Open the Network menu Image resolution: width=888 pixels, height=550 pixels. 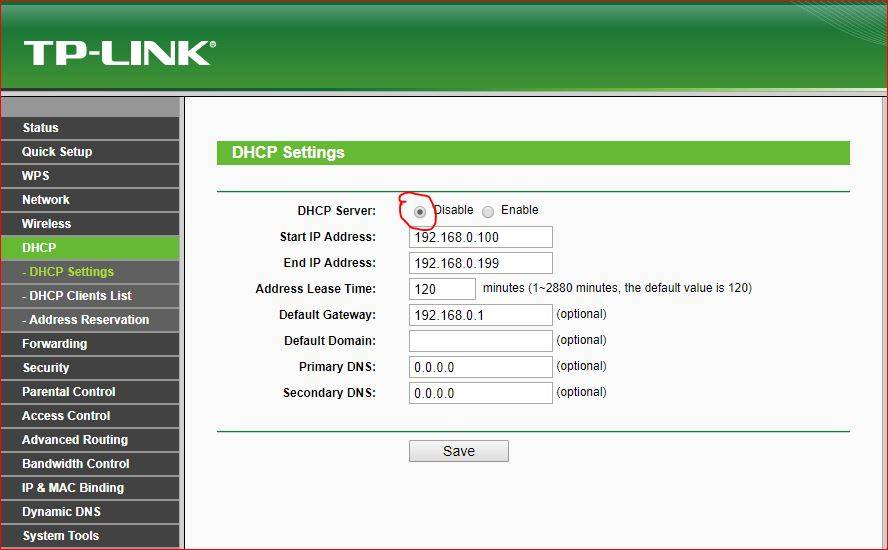click(x=90, y=200)
